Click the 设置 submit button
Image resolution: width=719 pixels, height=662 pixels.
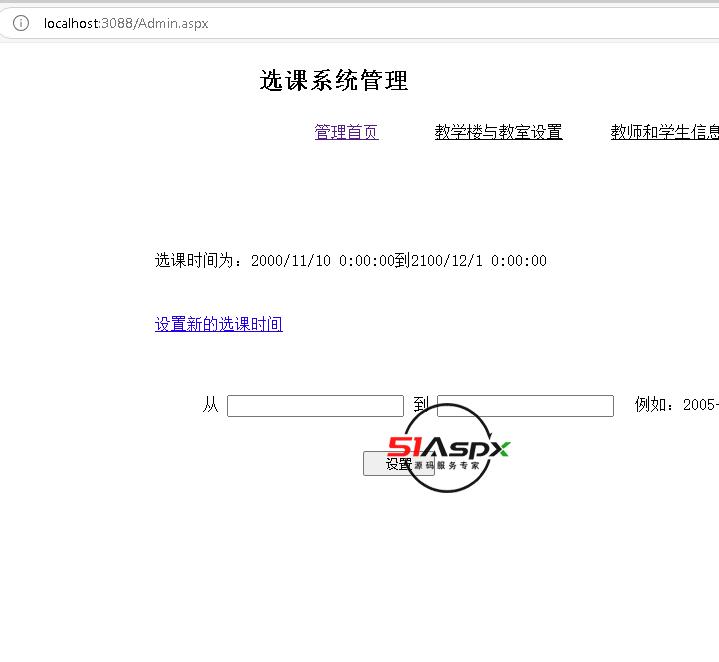tap(398, 463)
